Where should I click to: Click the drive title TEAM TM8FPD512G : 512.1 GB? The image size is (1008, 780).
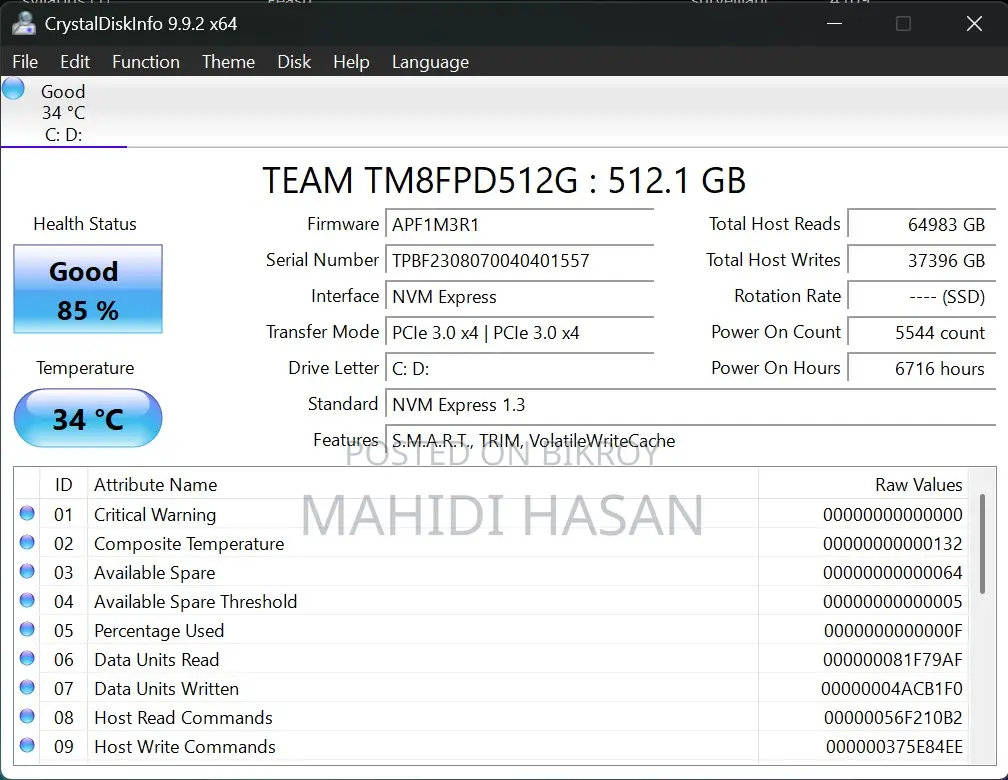(x=504, y=181)
